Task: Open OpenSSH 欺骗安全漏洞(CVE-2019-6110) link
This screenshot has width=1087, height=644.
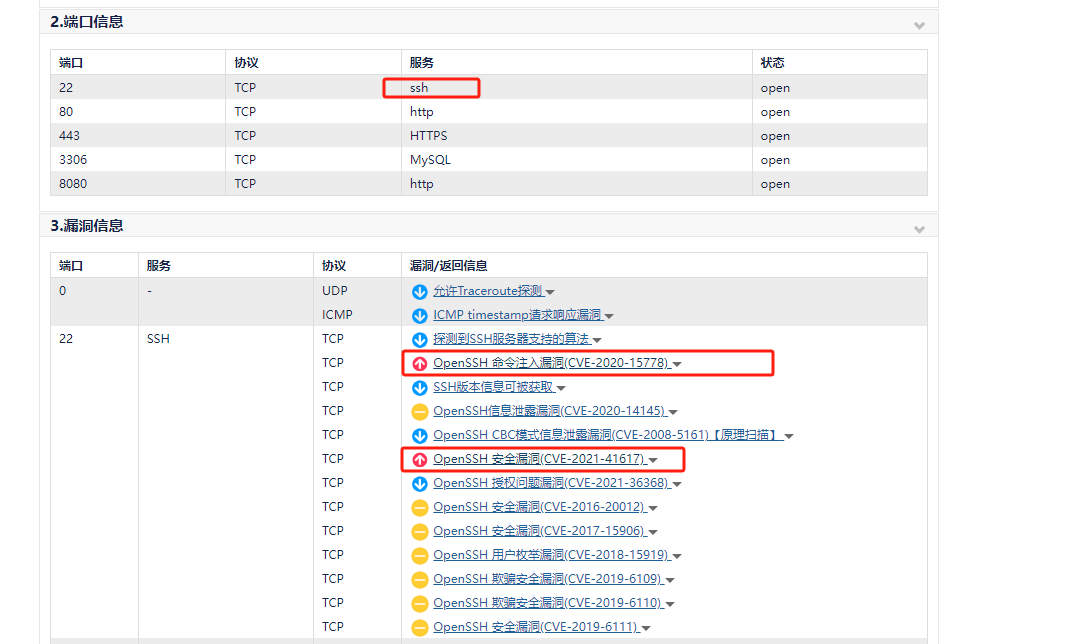Action: [x=548, y=602]
